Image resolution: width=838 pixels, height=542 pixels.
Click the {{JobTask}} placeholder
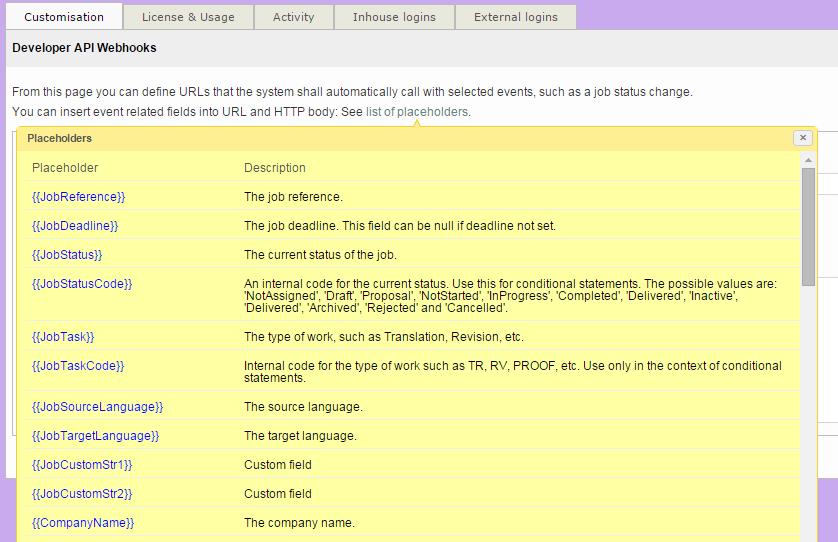point(63,337)
